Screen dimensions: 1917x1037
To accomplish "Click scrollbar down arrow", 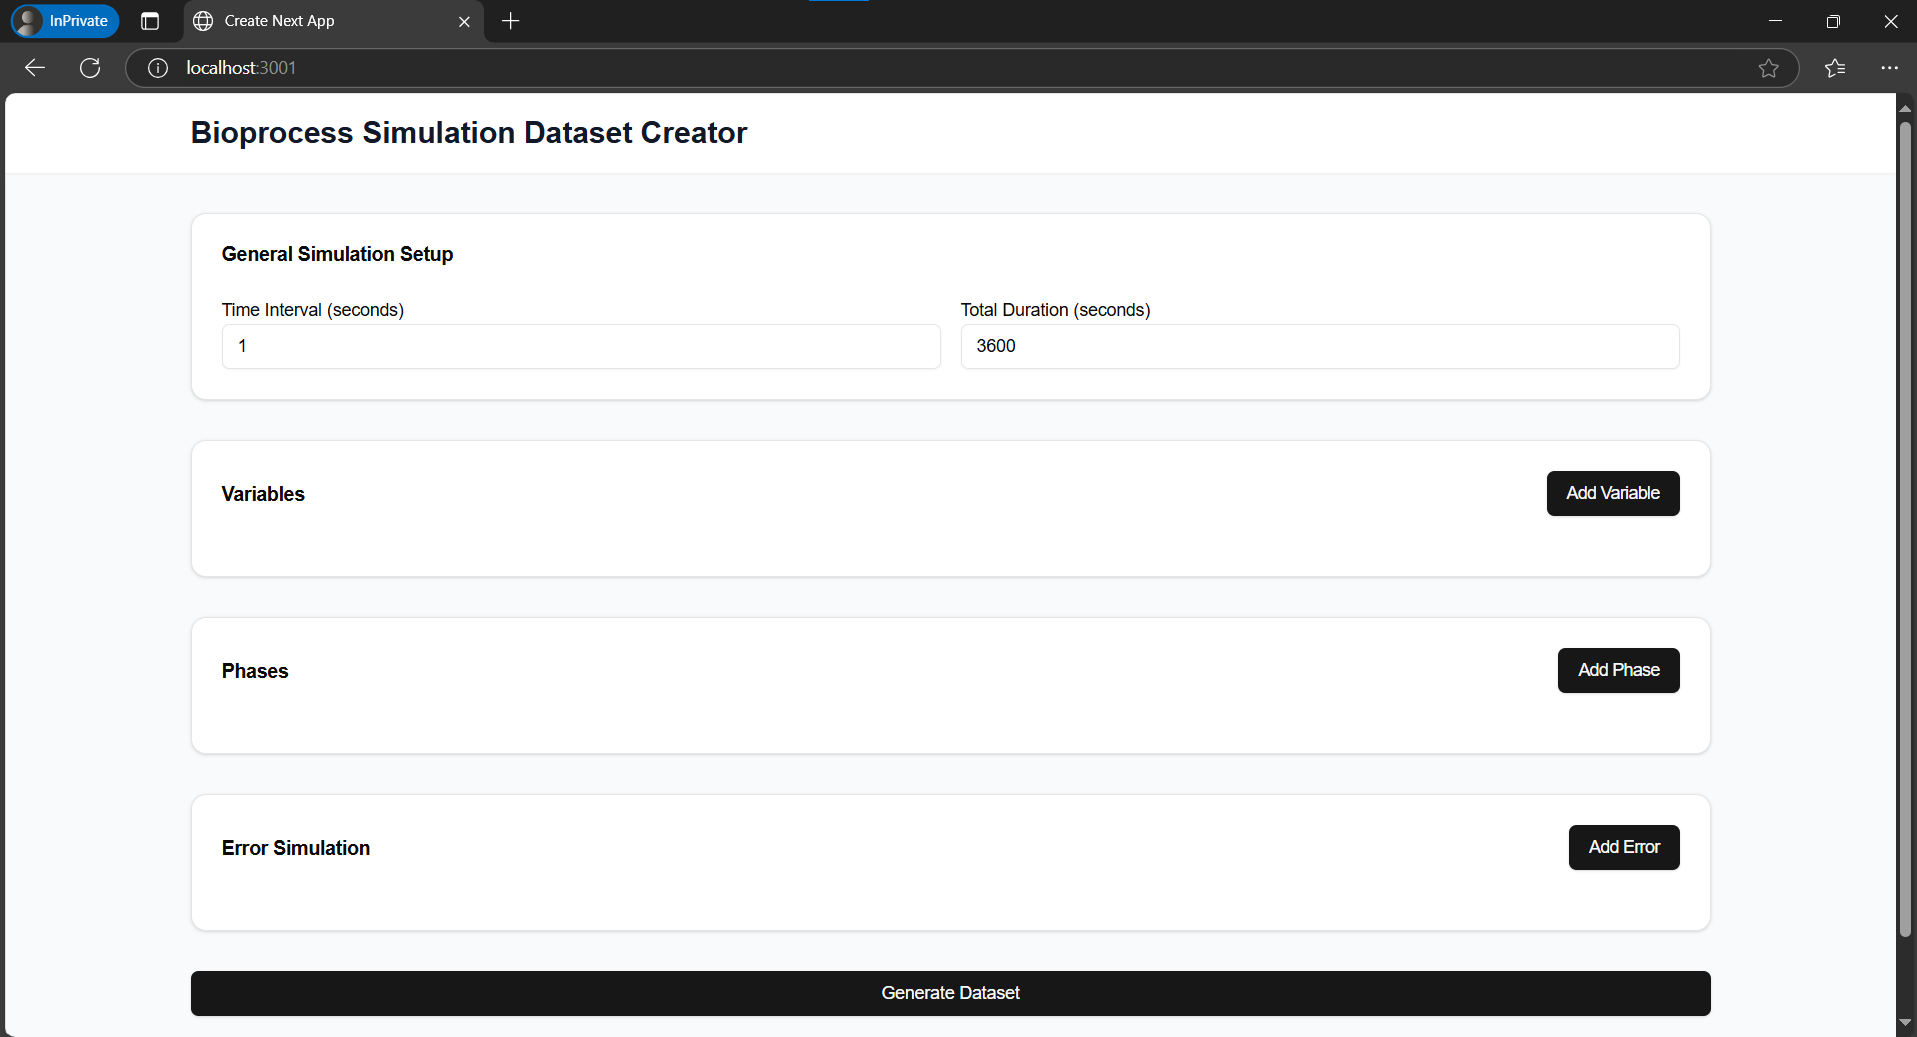I will point(1905,1023).
